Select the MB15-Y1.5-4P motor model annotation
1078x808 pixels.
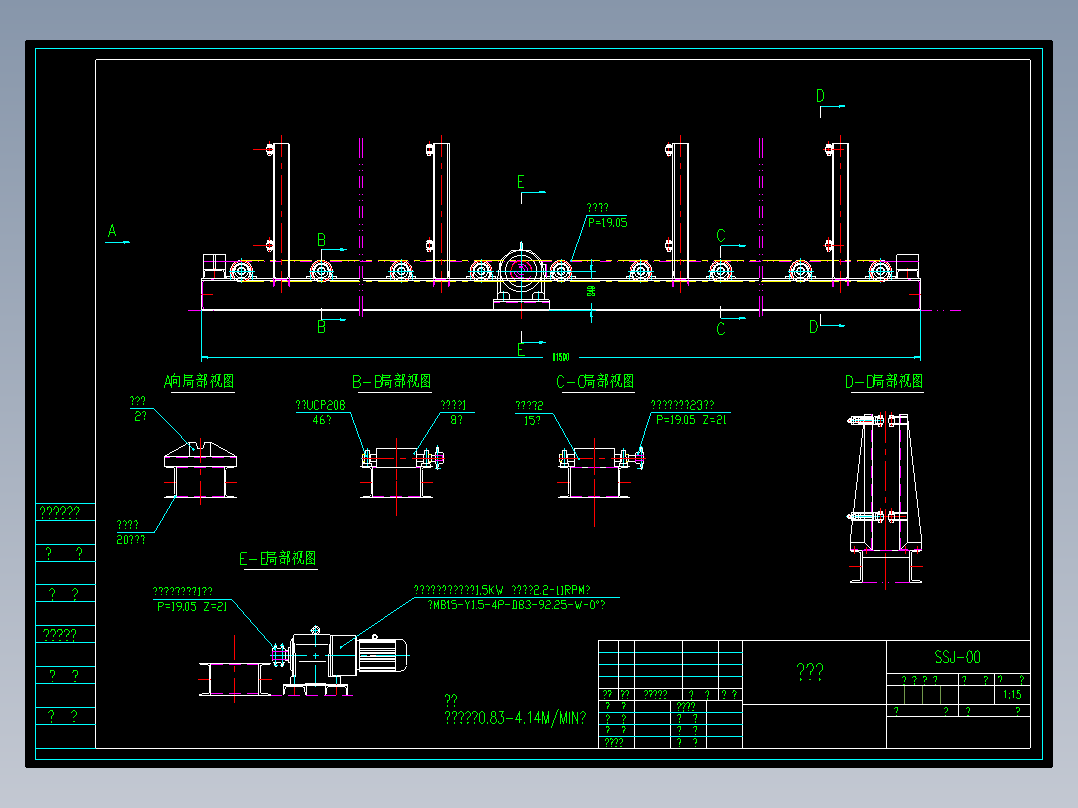[516, 605]
